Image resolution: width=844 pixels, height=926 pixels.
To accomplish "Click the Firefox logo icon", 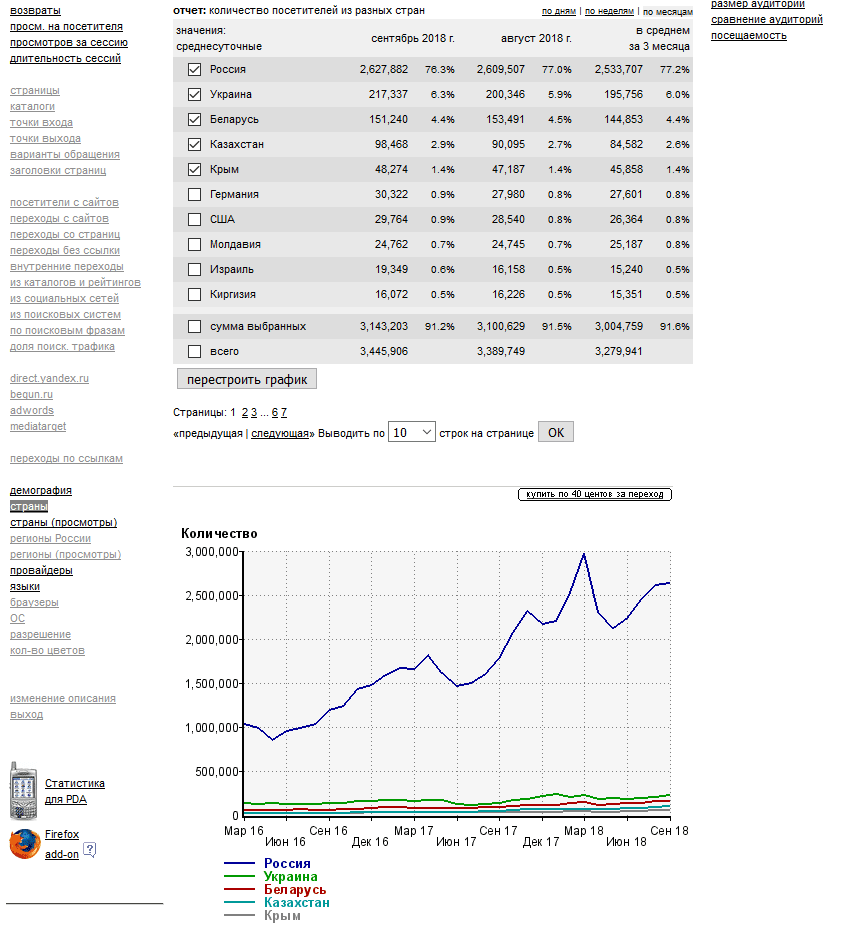I will coord(24,844).
